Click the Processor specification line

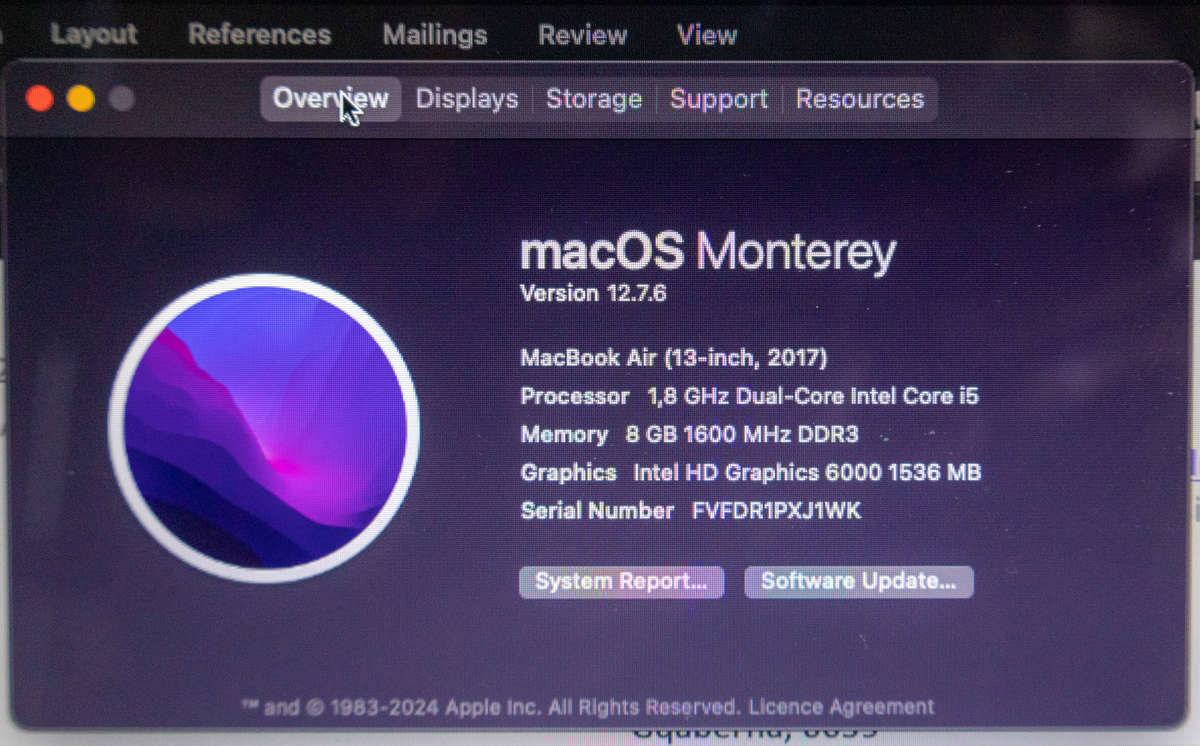pyautogui.click(x=750, y=396)
